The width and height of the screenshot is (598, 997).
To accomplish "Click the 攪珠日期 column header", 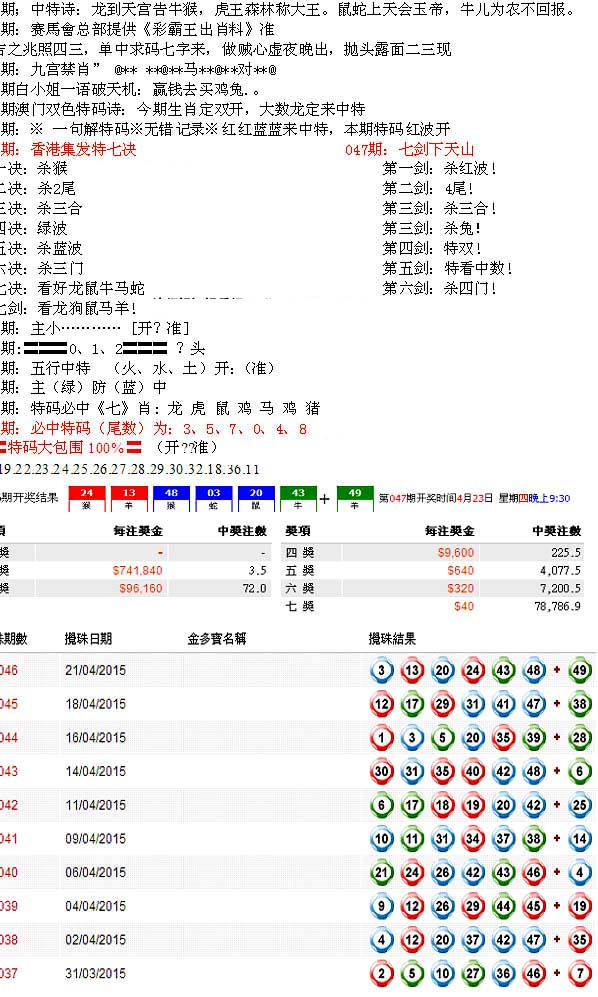I will pos(88,638).
